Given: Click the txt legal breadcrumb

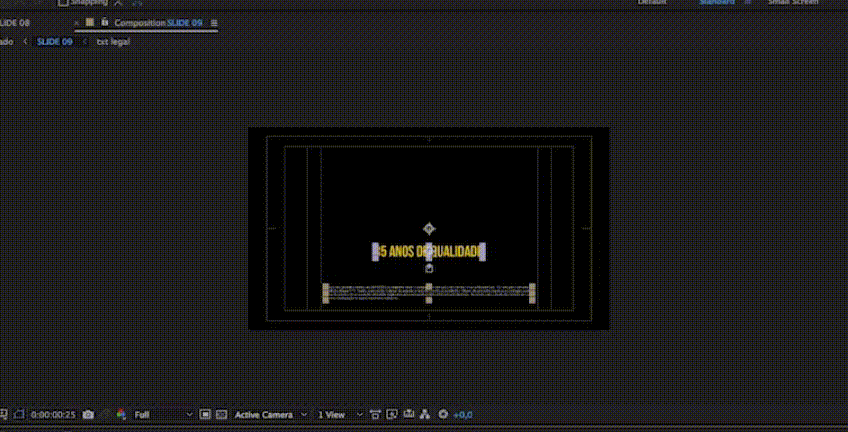Looking at the screenshot, I should point(113,42).
